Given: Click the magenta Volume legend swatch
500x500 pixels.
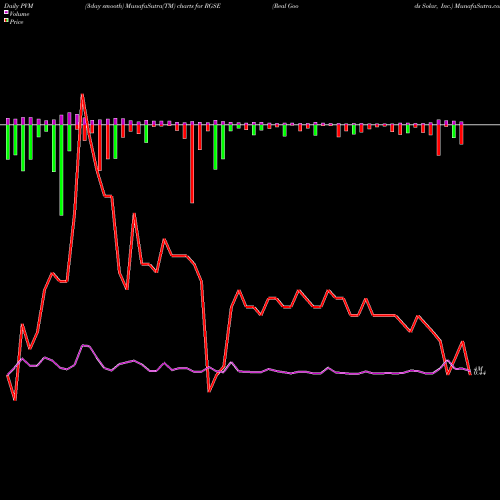Looking at the screenshot, I should click(6, 12).
